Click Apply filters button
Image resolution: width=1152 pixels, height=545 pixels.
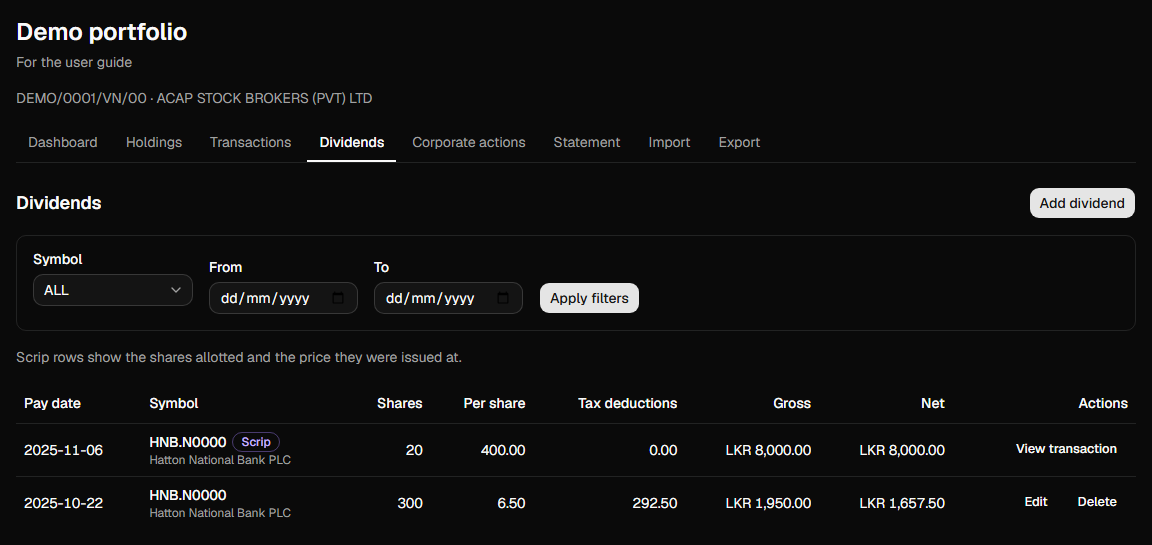(x=589, y=298)
